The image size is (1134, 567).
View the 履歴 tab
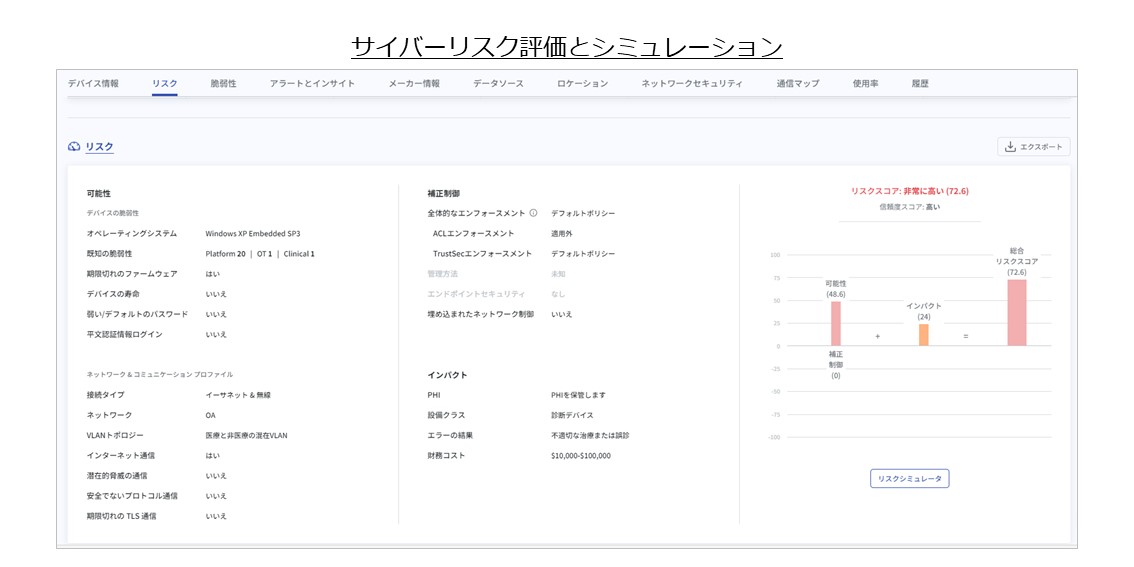pyautogui.click(x=920, y=84)
